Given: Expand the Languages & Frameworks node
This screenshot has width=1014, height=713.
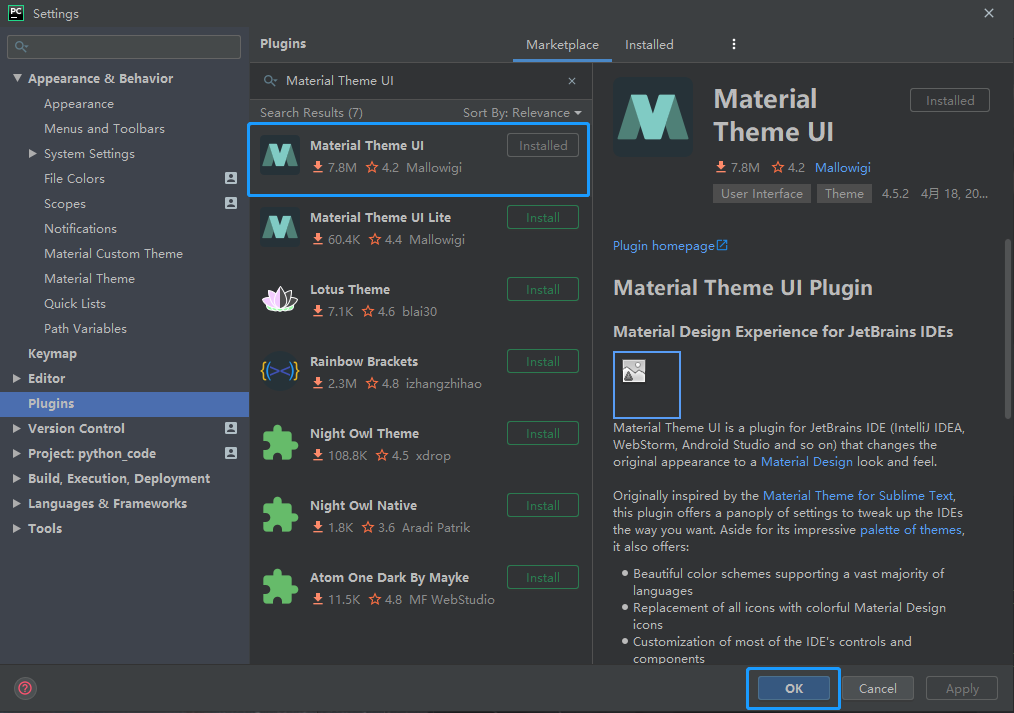Looking at the screenshot, I should 17,503.
